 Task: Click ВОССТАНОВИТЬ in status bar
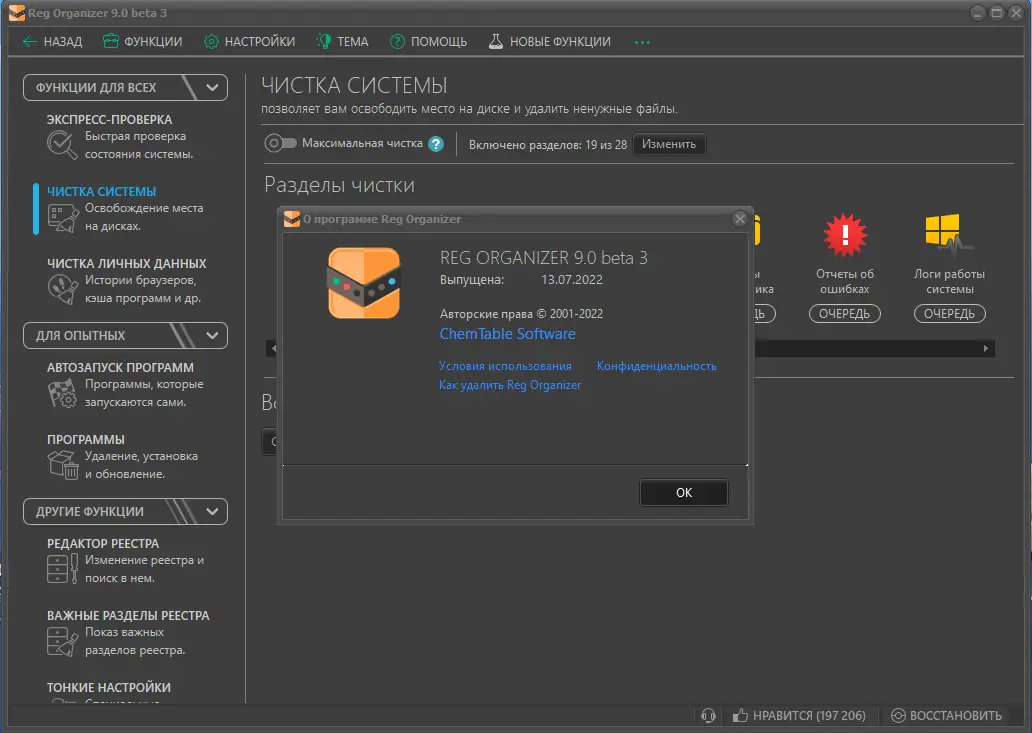tap(946, 715)
